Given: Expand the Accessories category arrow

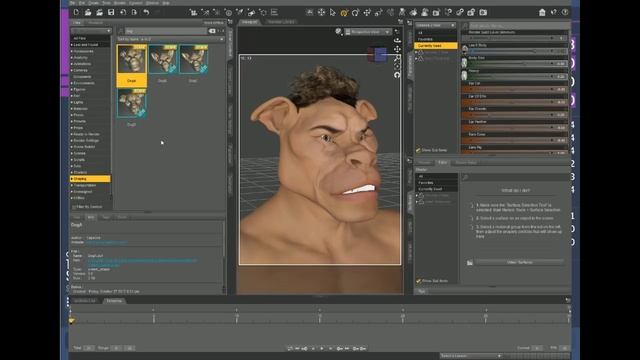Looking at the screenshot, I should click(x=72, y=51).
